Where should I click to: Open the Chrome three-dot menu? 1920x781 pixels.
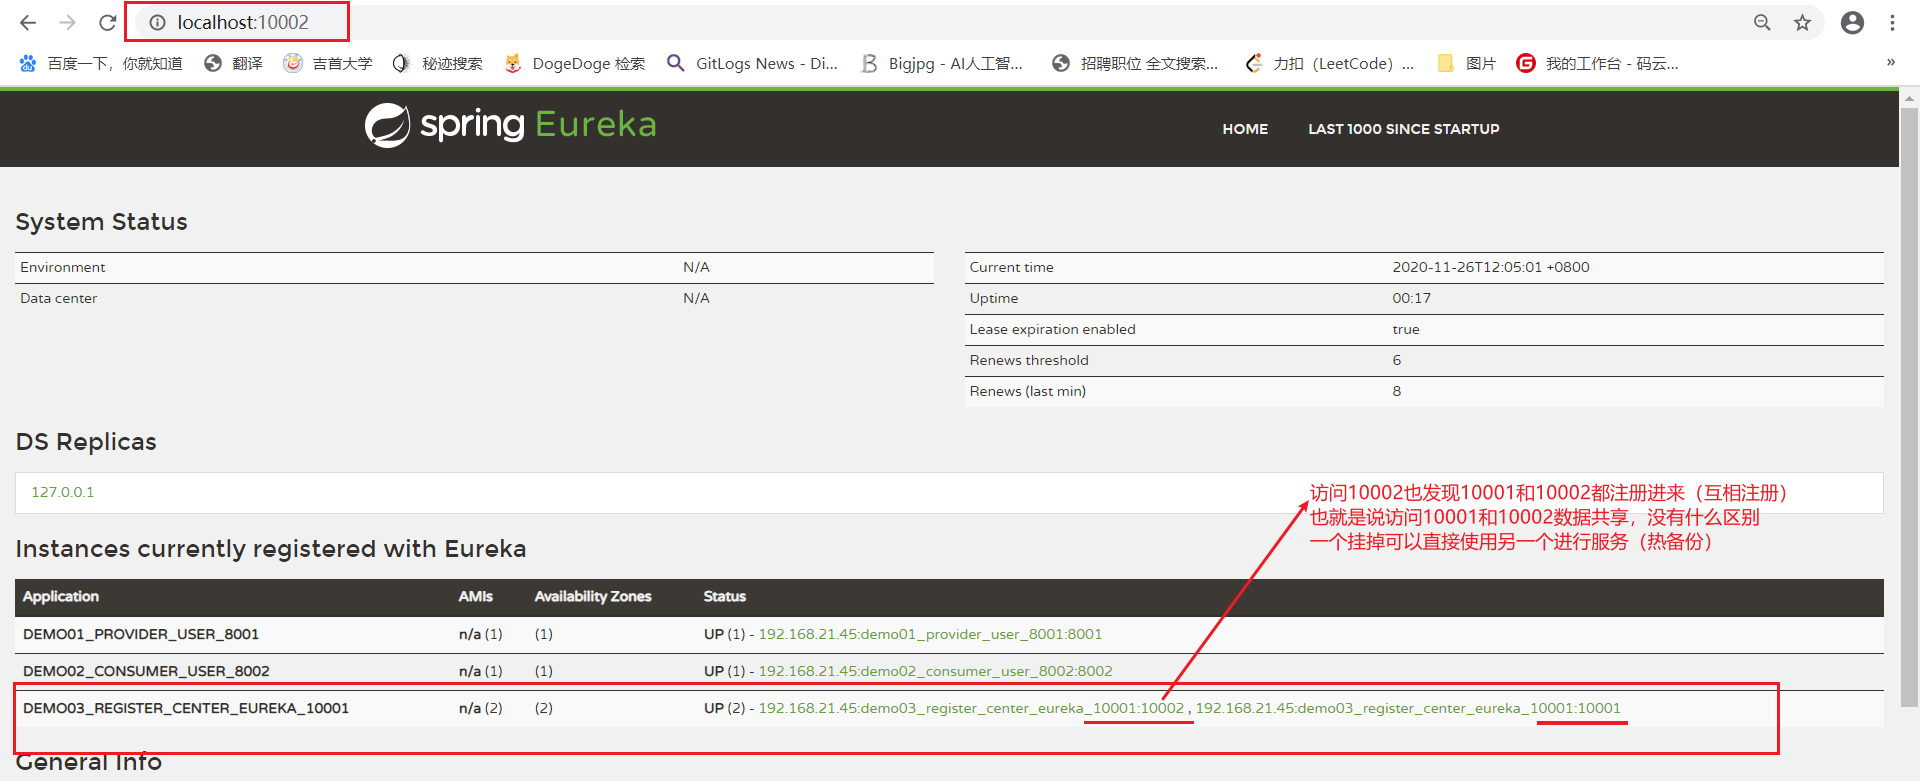tap(1892, 22)
